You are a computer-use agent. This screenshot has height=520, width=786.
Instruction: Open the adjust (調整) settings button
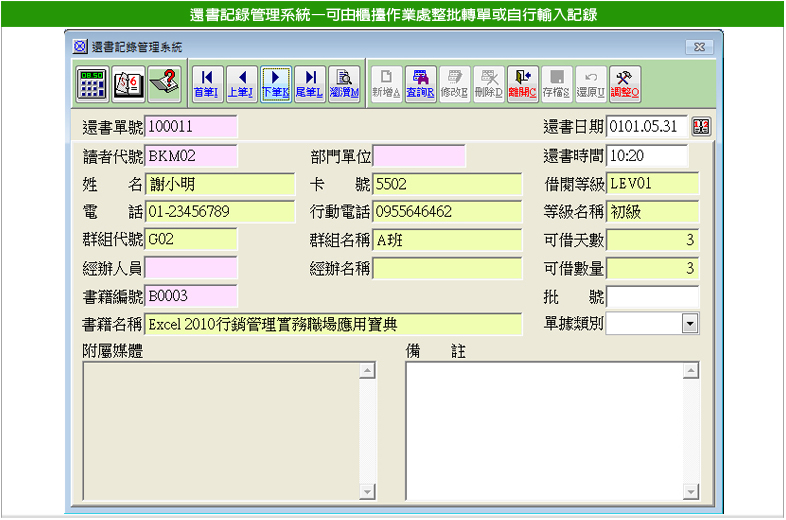(x=624, y=83)
